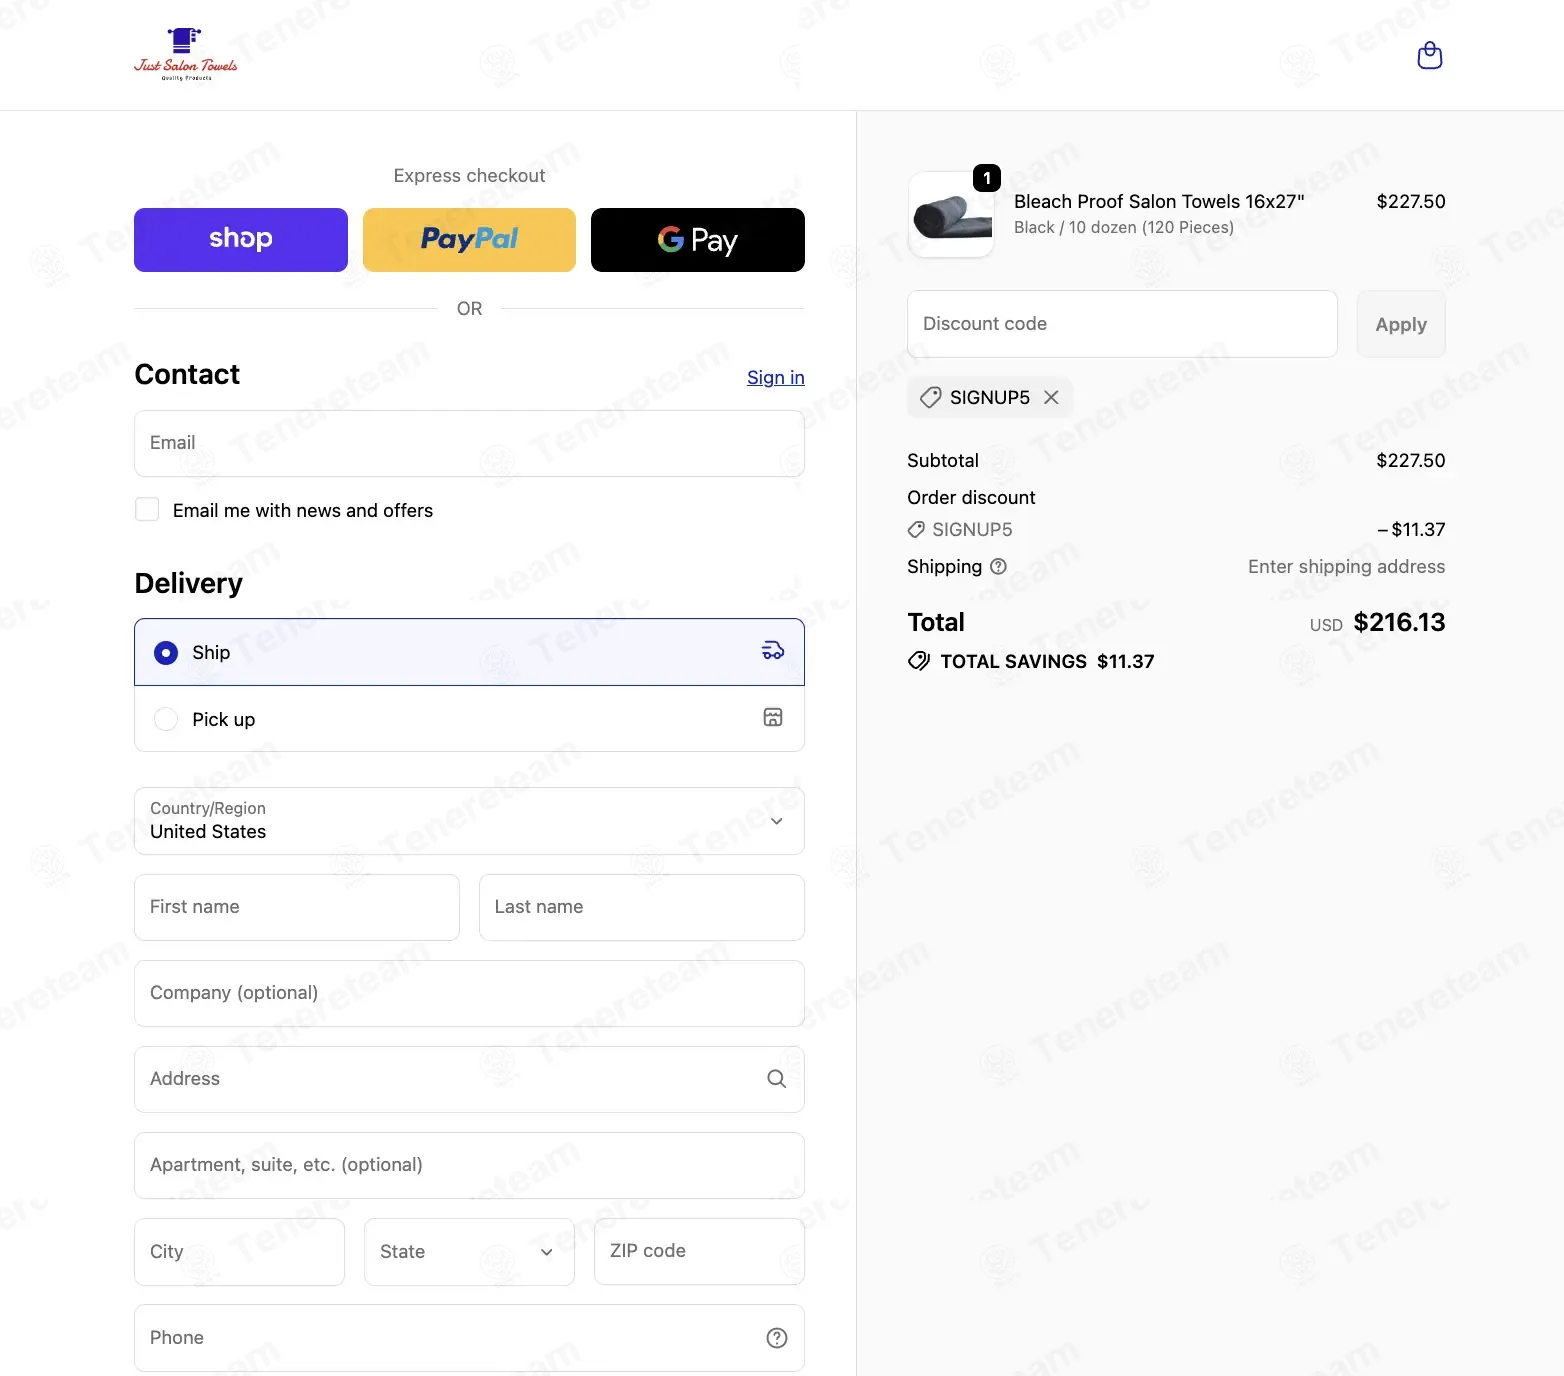Viewport: 1564px width, 1376px height.
Task: Enable Email me with news and offers
Action: [147, 509]
